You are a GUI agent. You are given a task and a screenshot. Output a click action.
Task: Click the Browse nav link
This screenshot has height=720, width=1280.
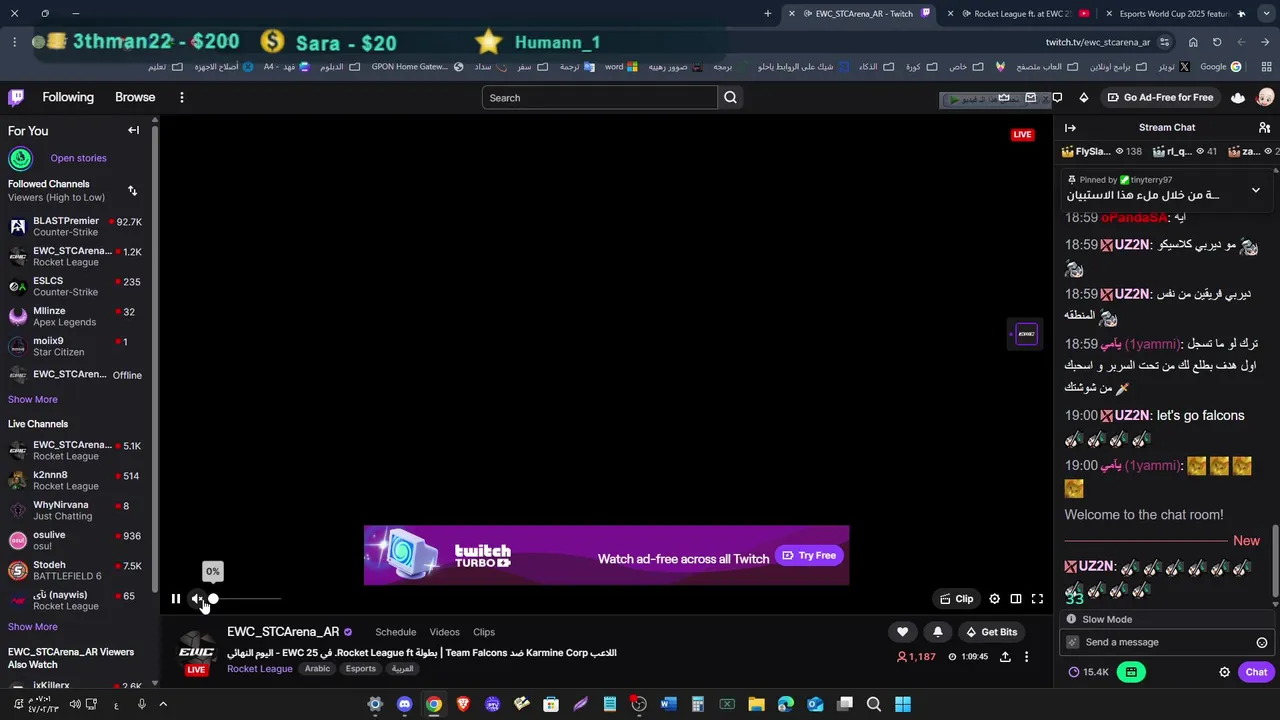point(135,97)
